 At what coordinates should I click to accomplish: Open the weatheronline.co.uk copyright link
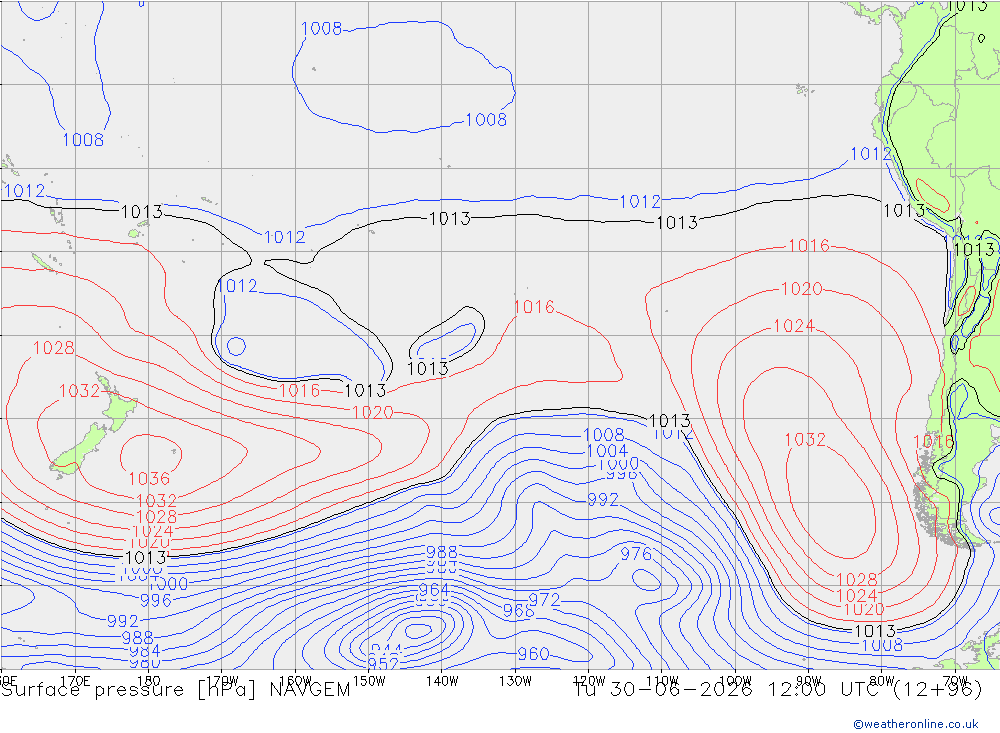916,724
